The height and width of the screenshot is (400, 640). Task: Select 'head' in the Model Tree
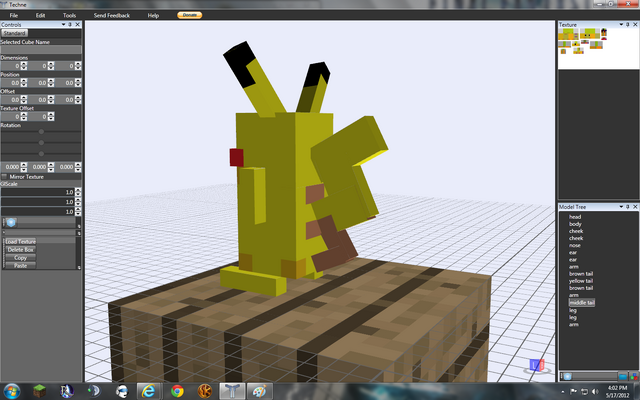point(575,217)
